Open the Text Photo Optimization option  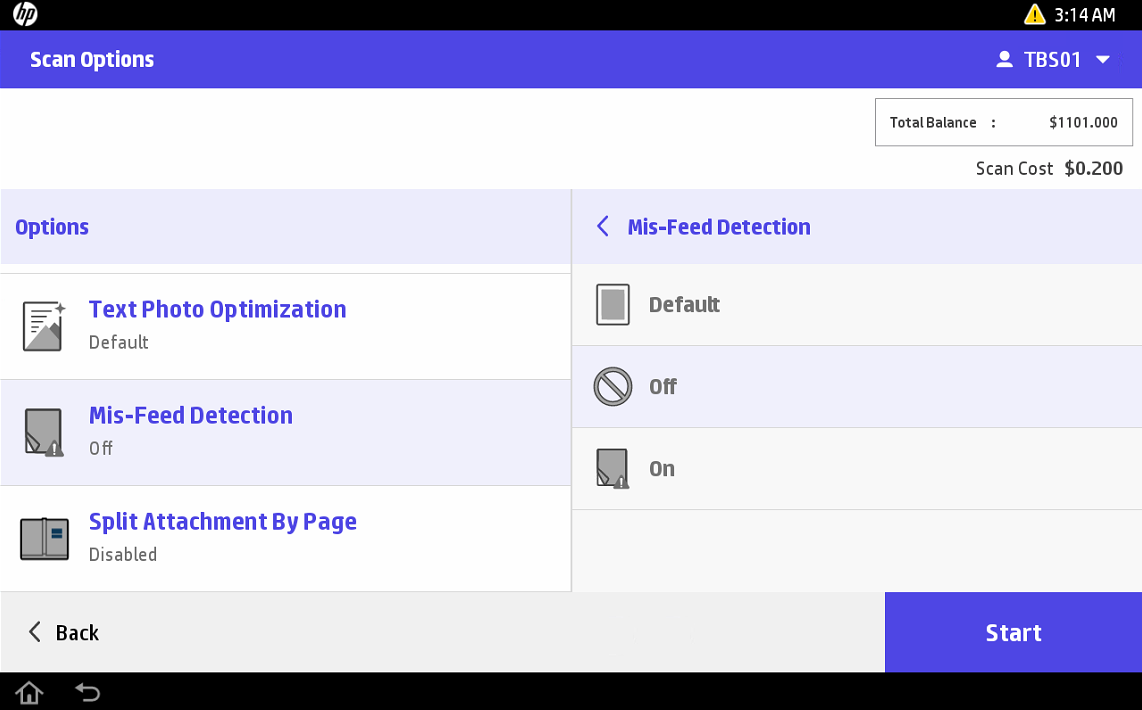[217, 310]
